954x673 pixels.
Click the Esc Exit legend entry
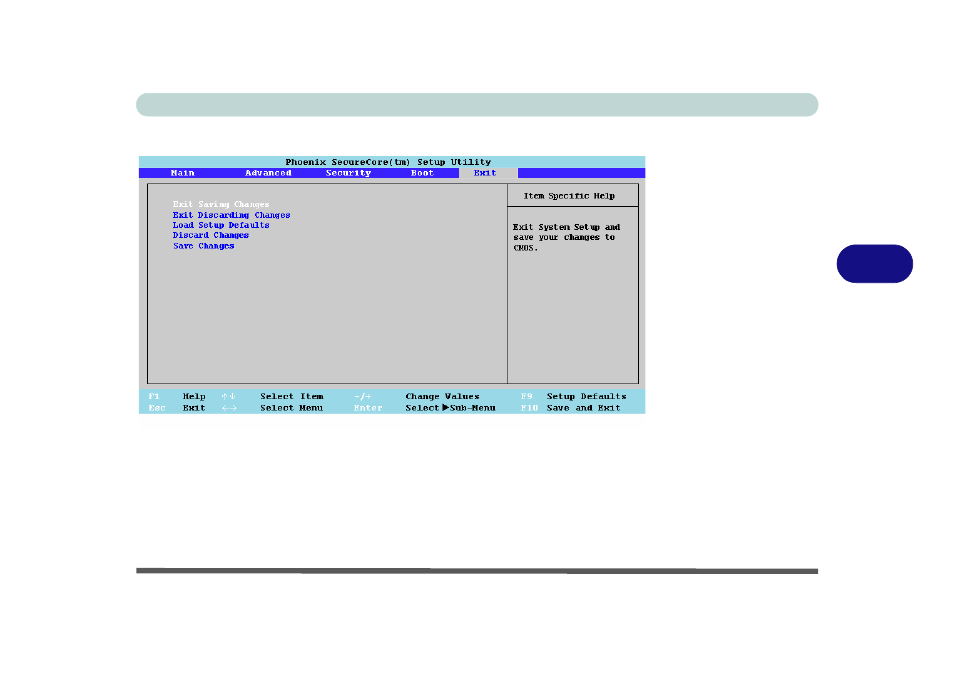[x=177, y=408]
